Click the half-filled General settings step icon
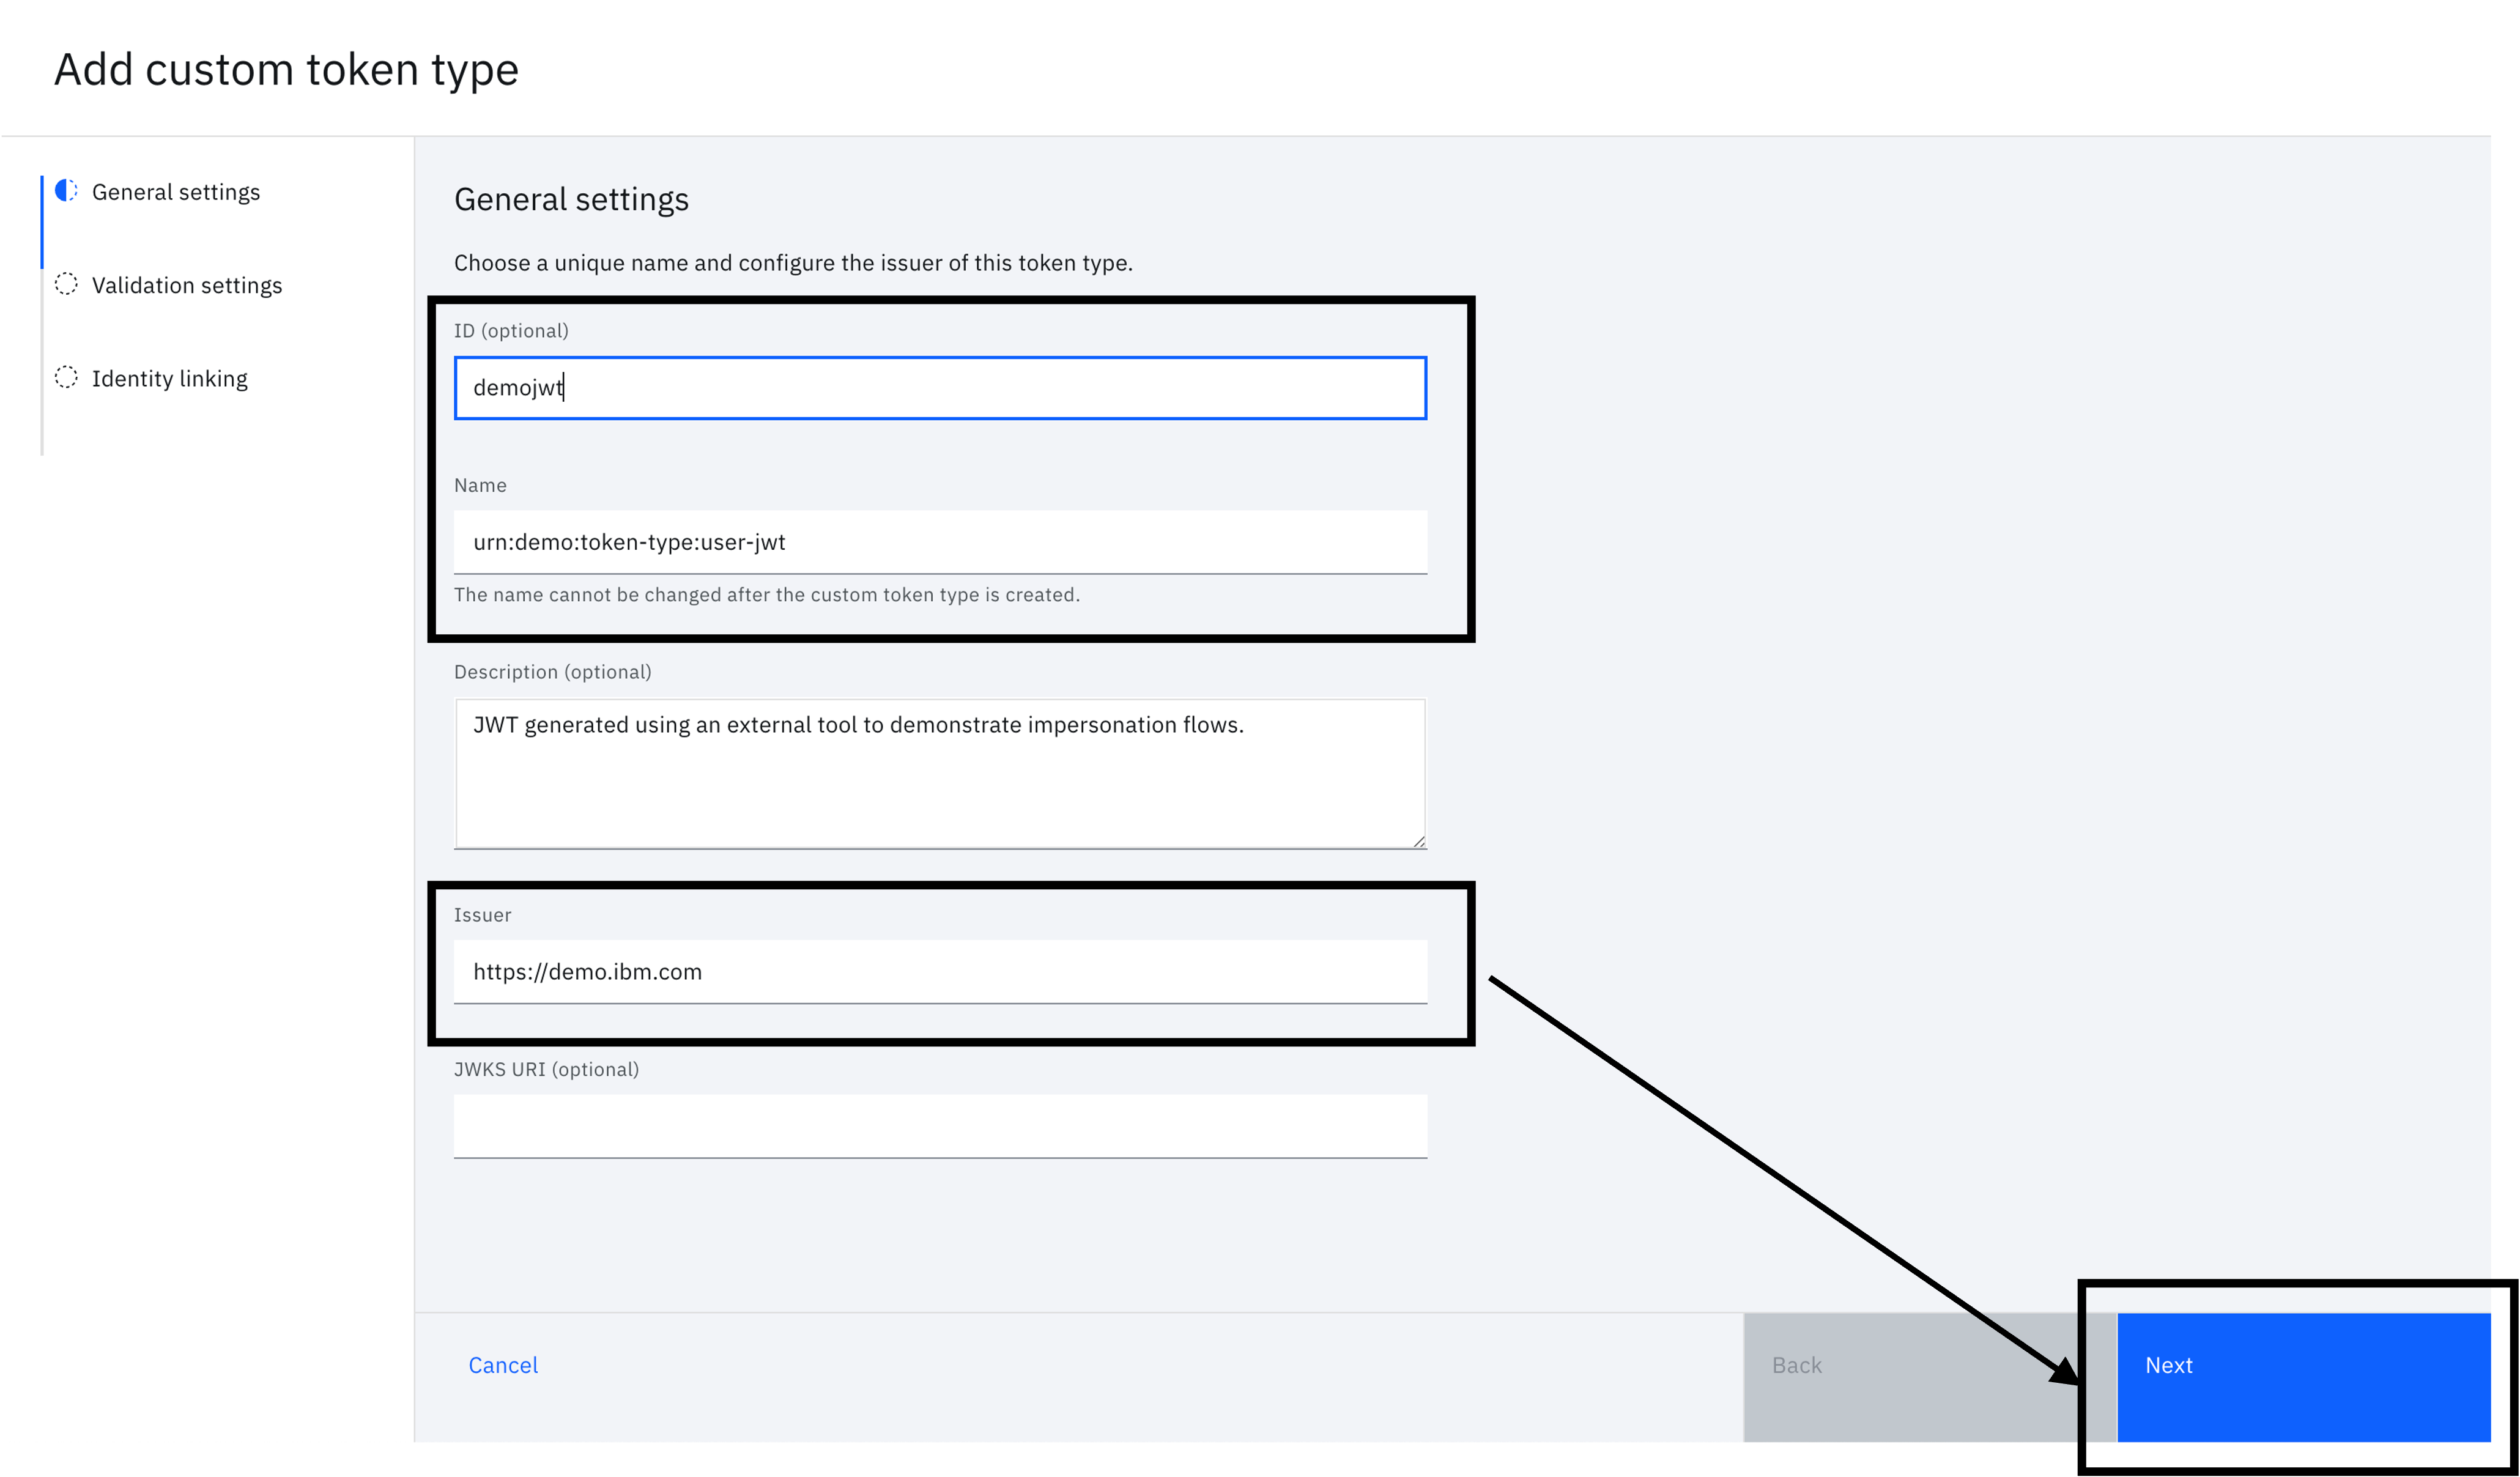The width and height of the screenshot is (2520, 1477). (66, 190)
